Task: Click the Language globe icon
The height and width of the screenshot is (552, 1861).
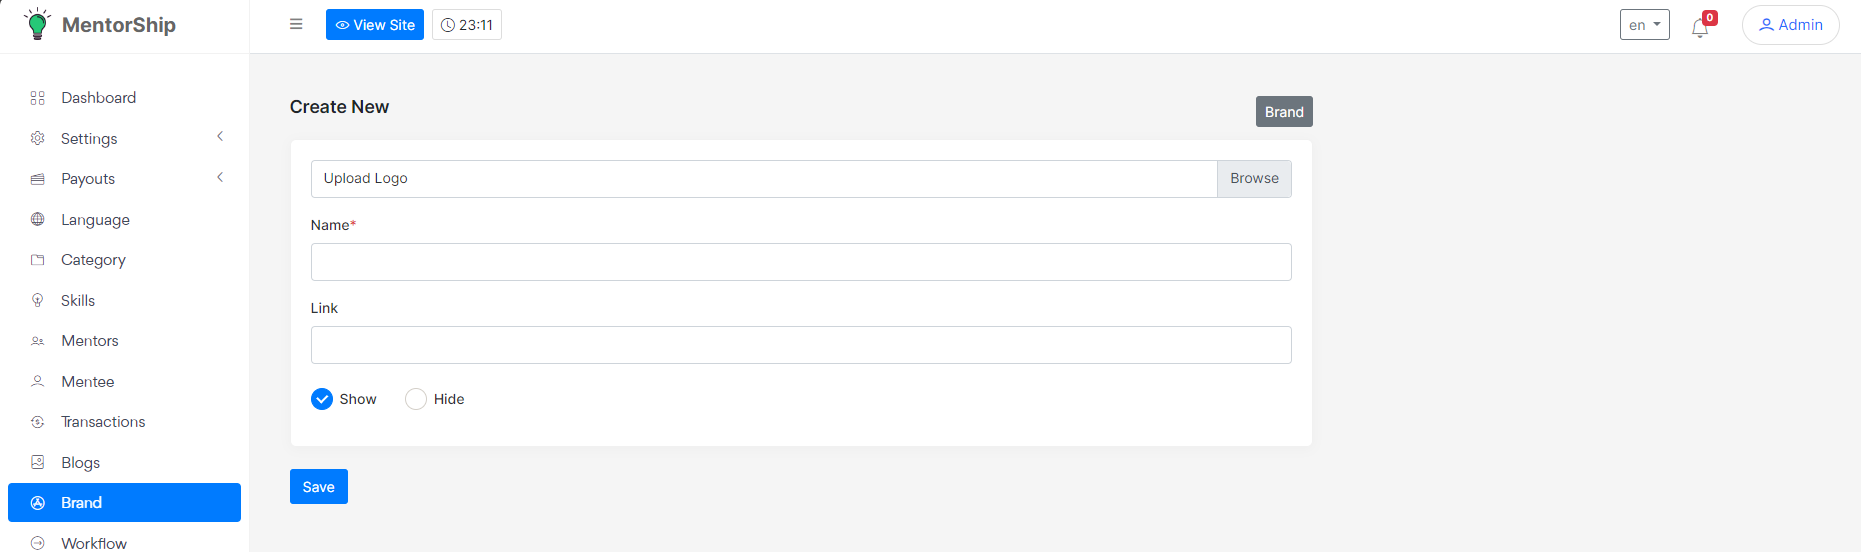Action: tap(38, 220)
